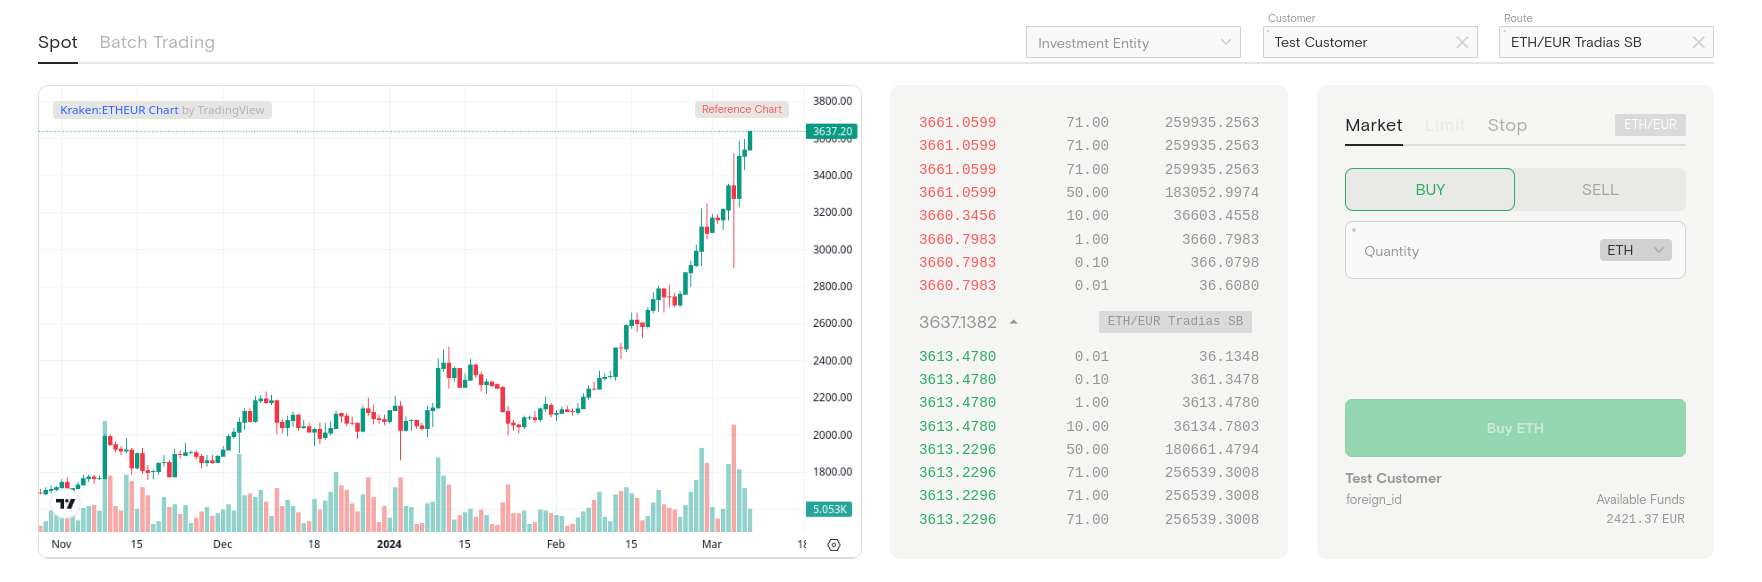Image resolution: width=1762 pixels, height=582 pixels.
Task: Select the SELL side toggle
Action: (1599, 190)
